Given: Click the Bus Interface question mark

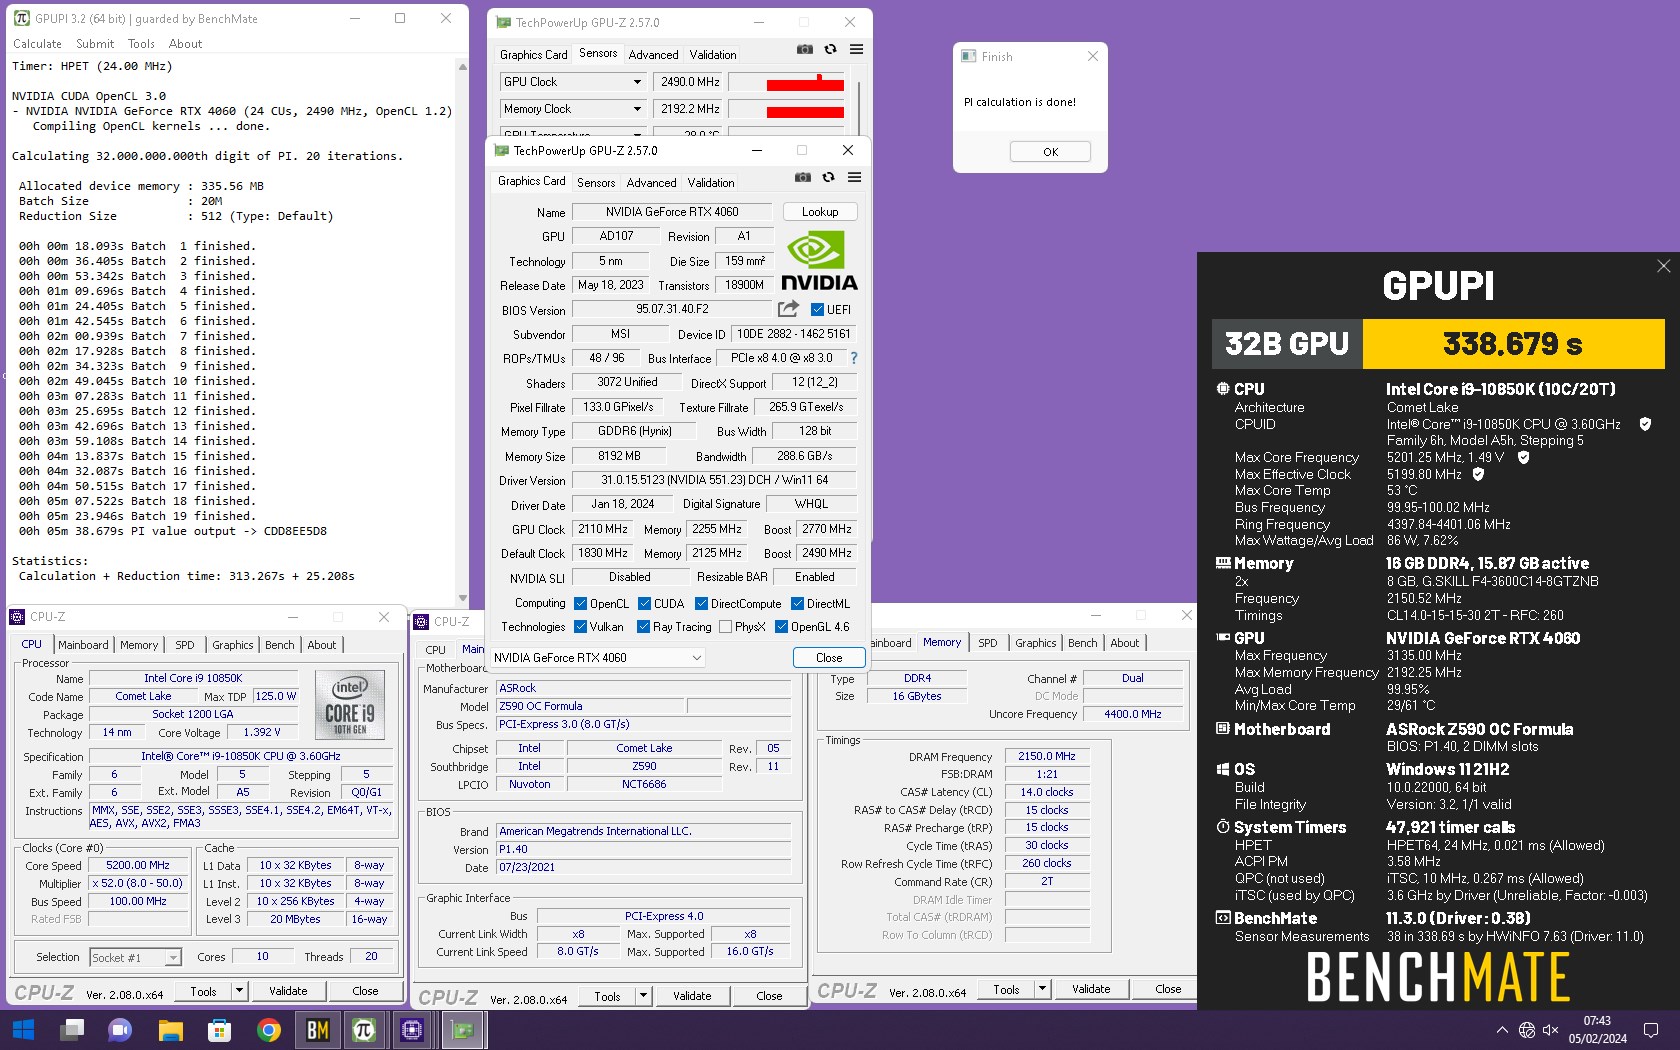Looking at the screenshot, I should point(853,358).
